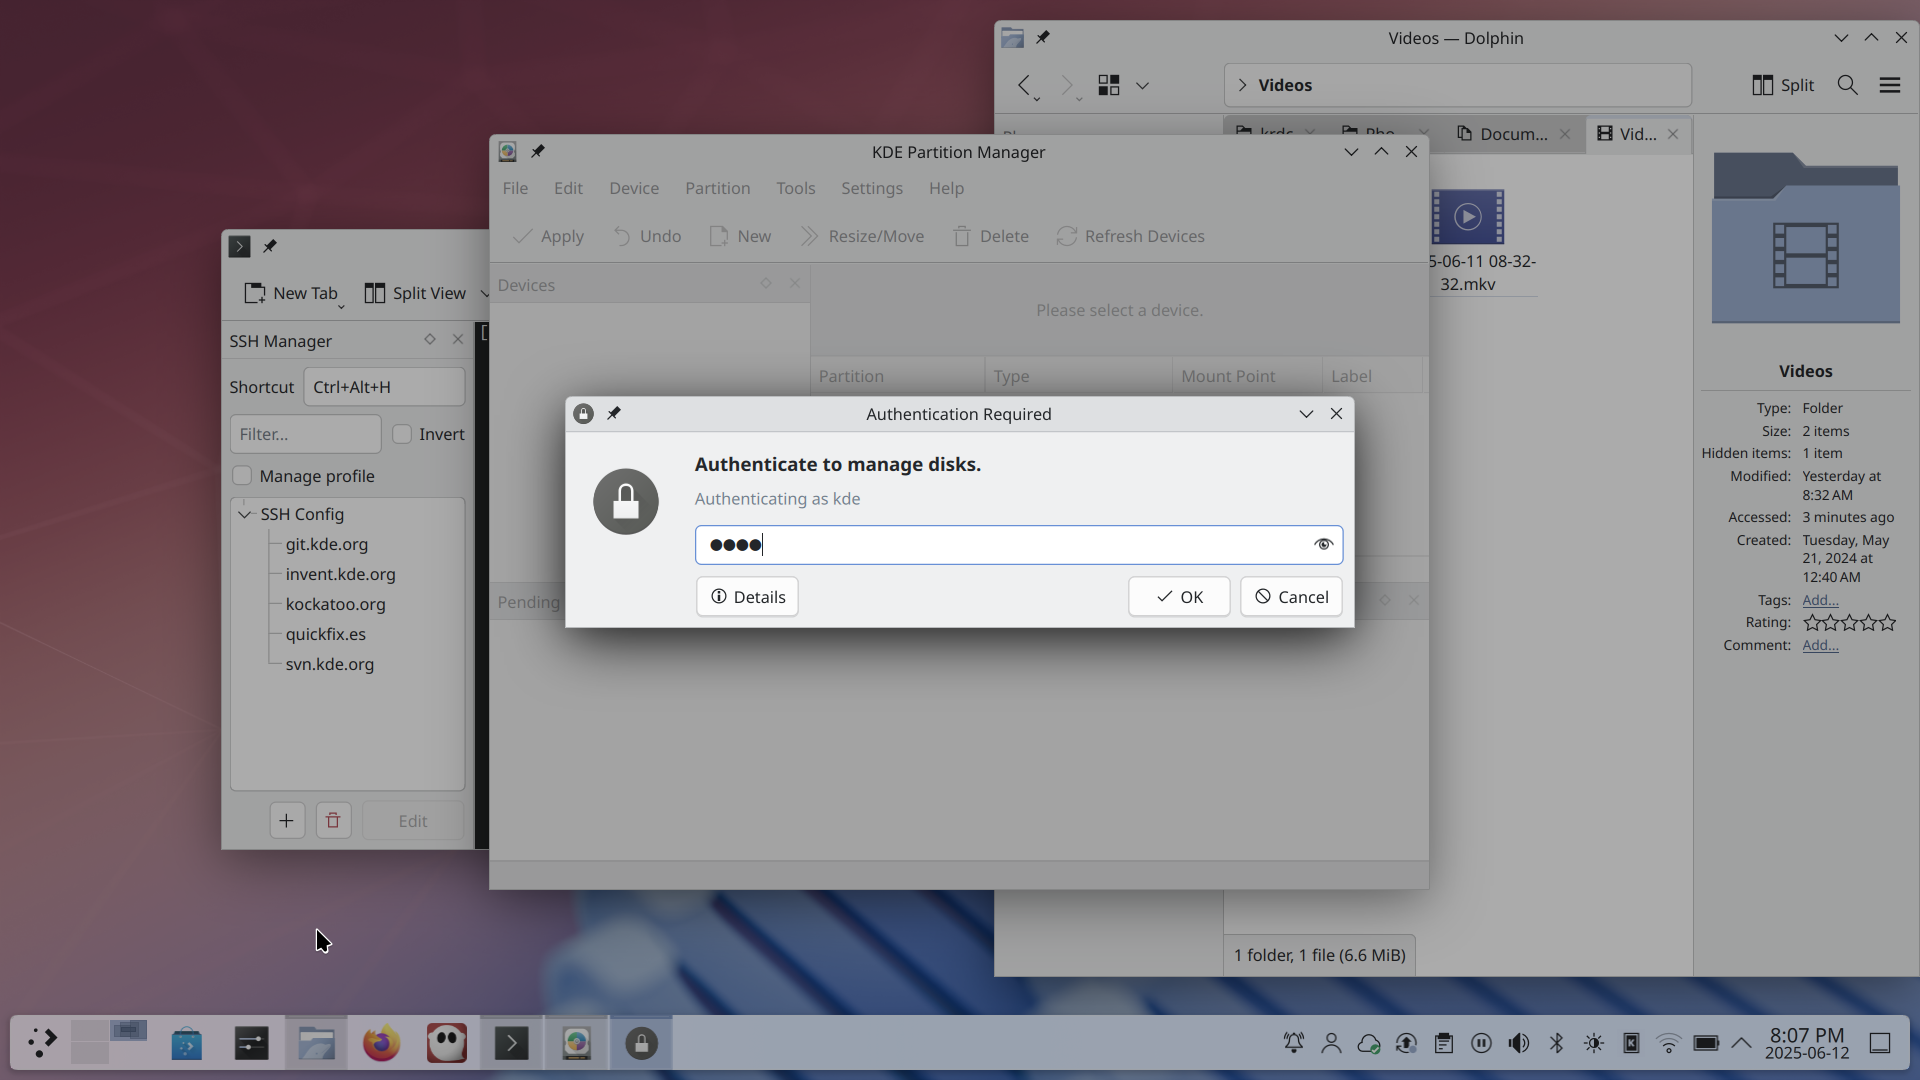Cancel the authentication dialog
The width and height of the screenshot is (1920, 1080).
[x=1291, y=596]
